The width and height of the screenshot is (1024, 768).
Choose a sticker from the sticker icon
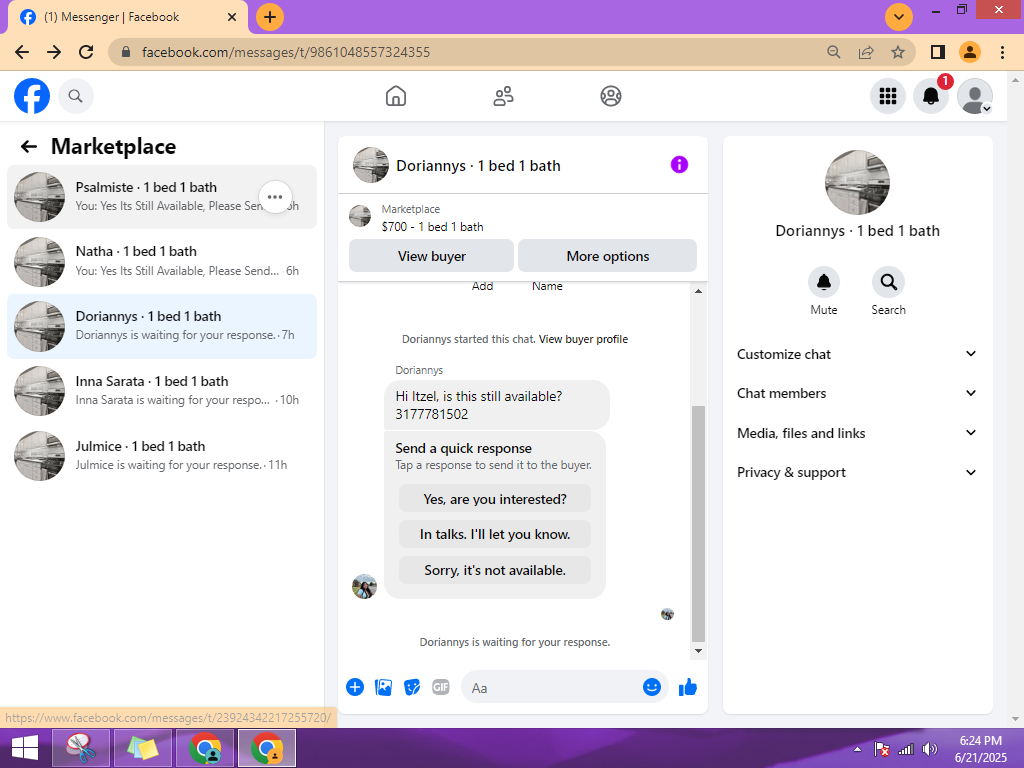(412, 687)
